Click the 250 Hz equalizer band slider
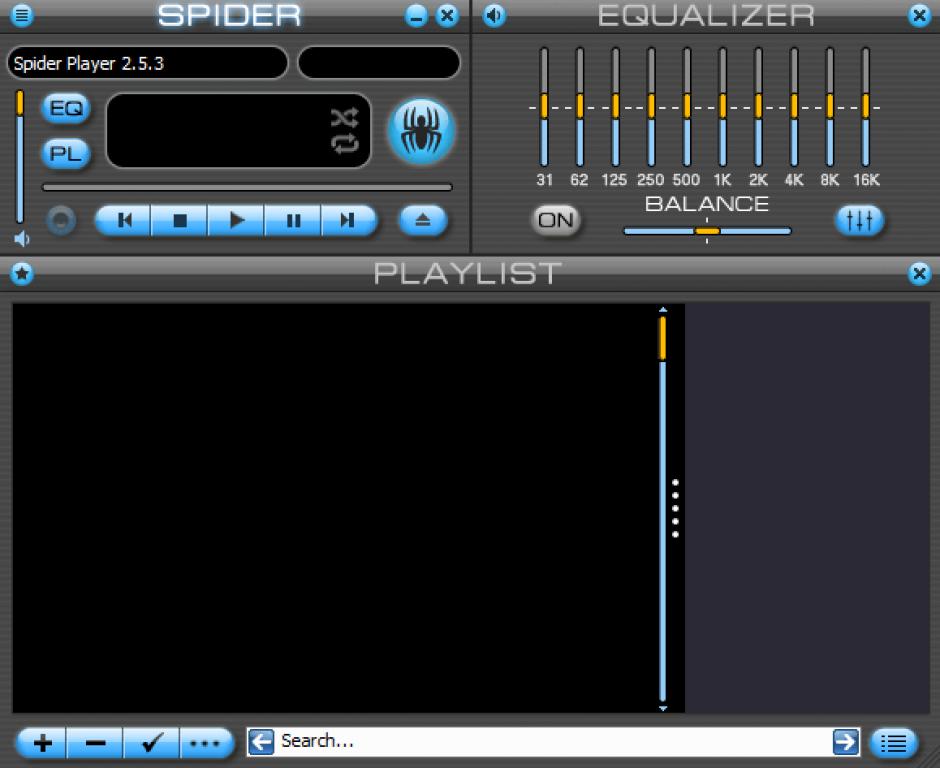The image size is (940, 768). coord(651,107)
